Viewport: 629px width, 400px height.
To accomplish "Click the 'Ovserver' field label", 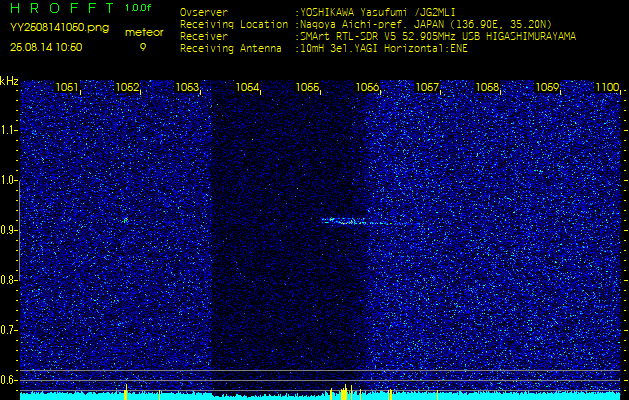I will click(x=204, y=12).
